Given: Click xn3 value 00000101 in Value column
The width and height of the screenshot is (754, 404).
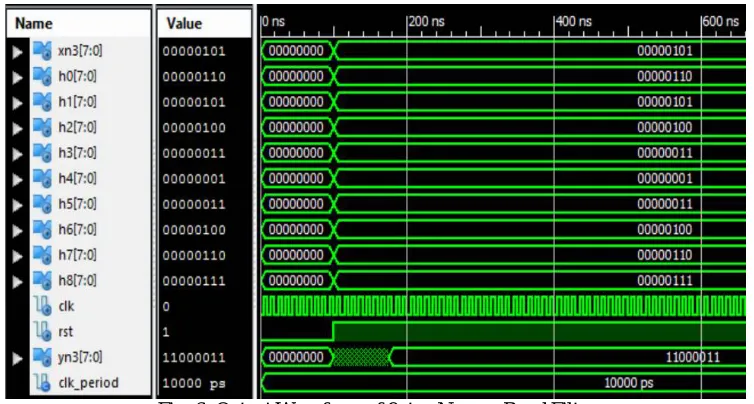Looking at the screenshot, I should 194,51.
